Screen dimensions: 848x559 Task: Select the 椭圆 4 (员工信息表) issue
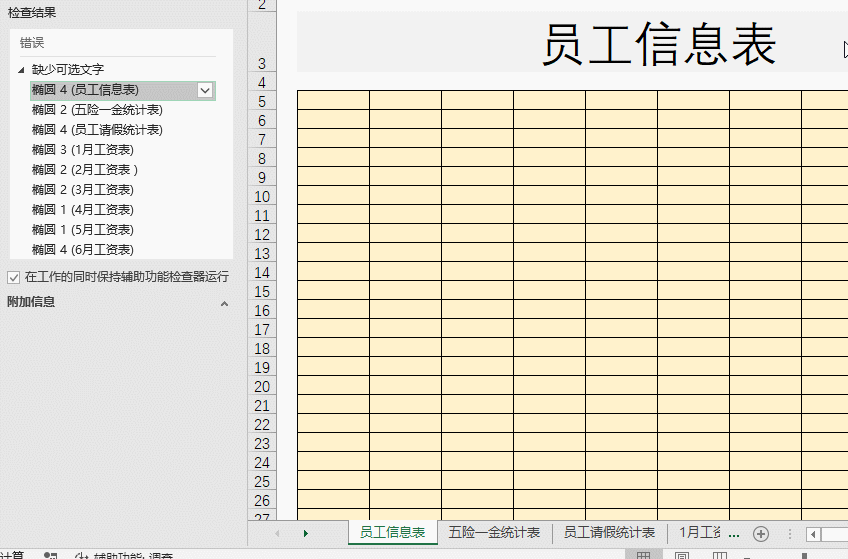coord(123,90)
